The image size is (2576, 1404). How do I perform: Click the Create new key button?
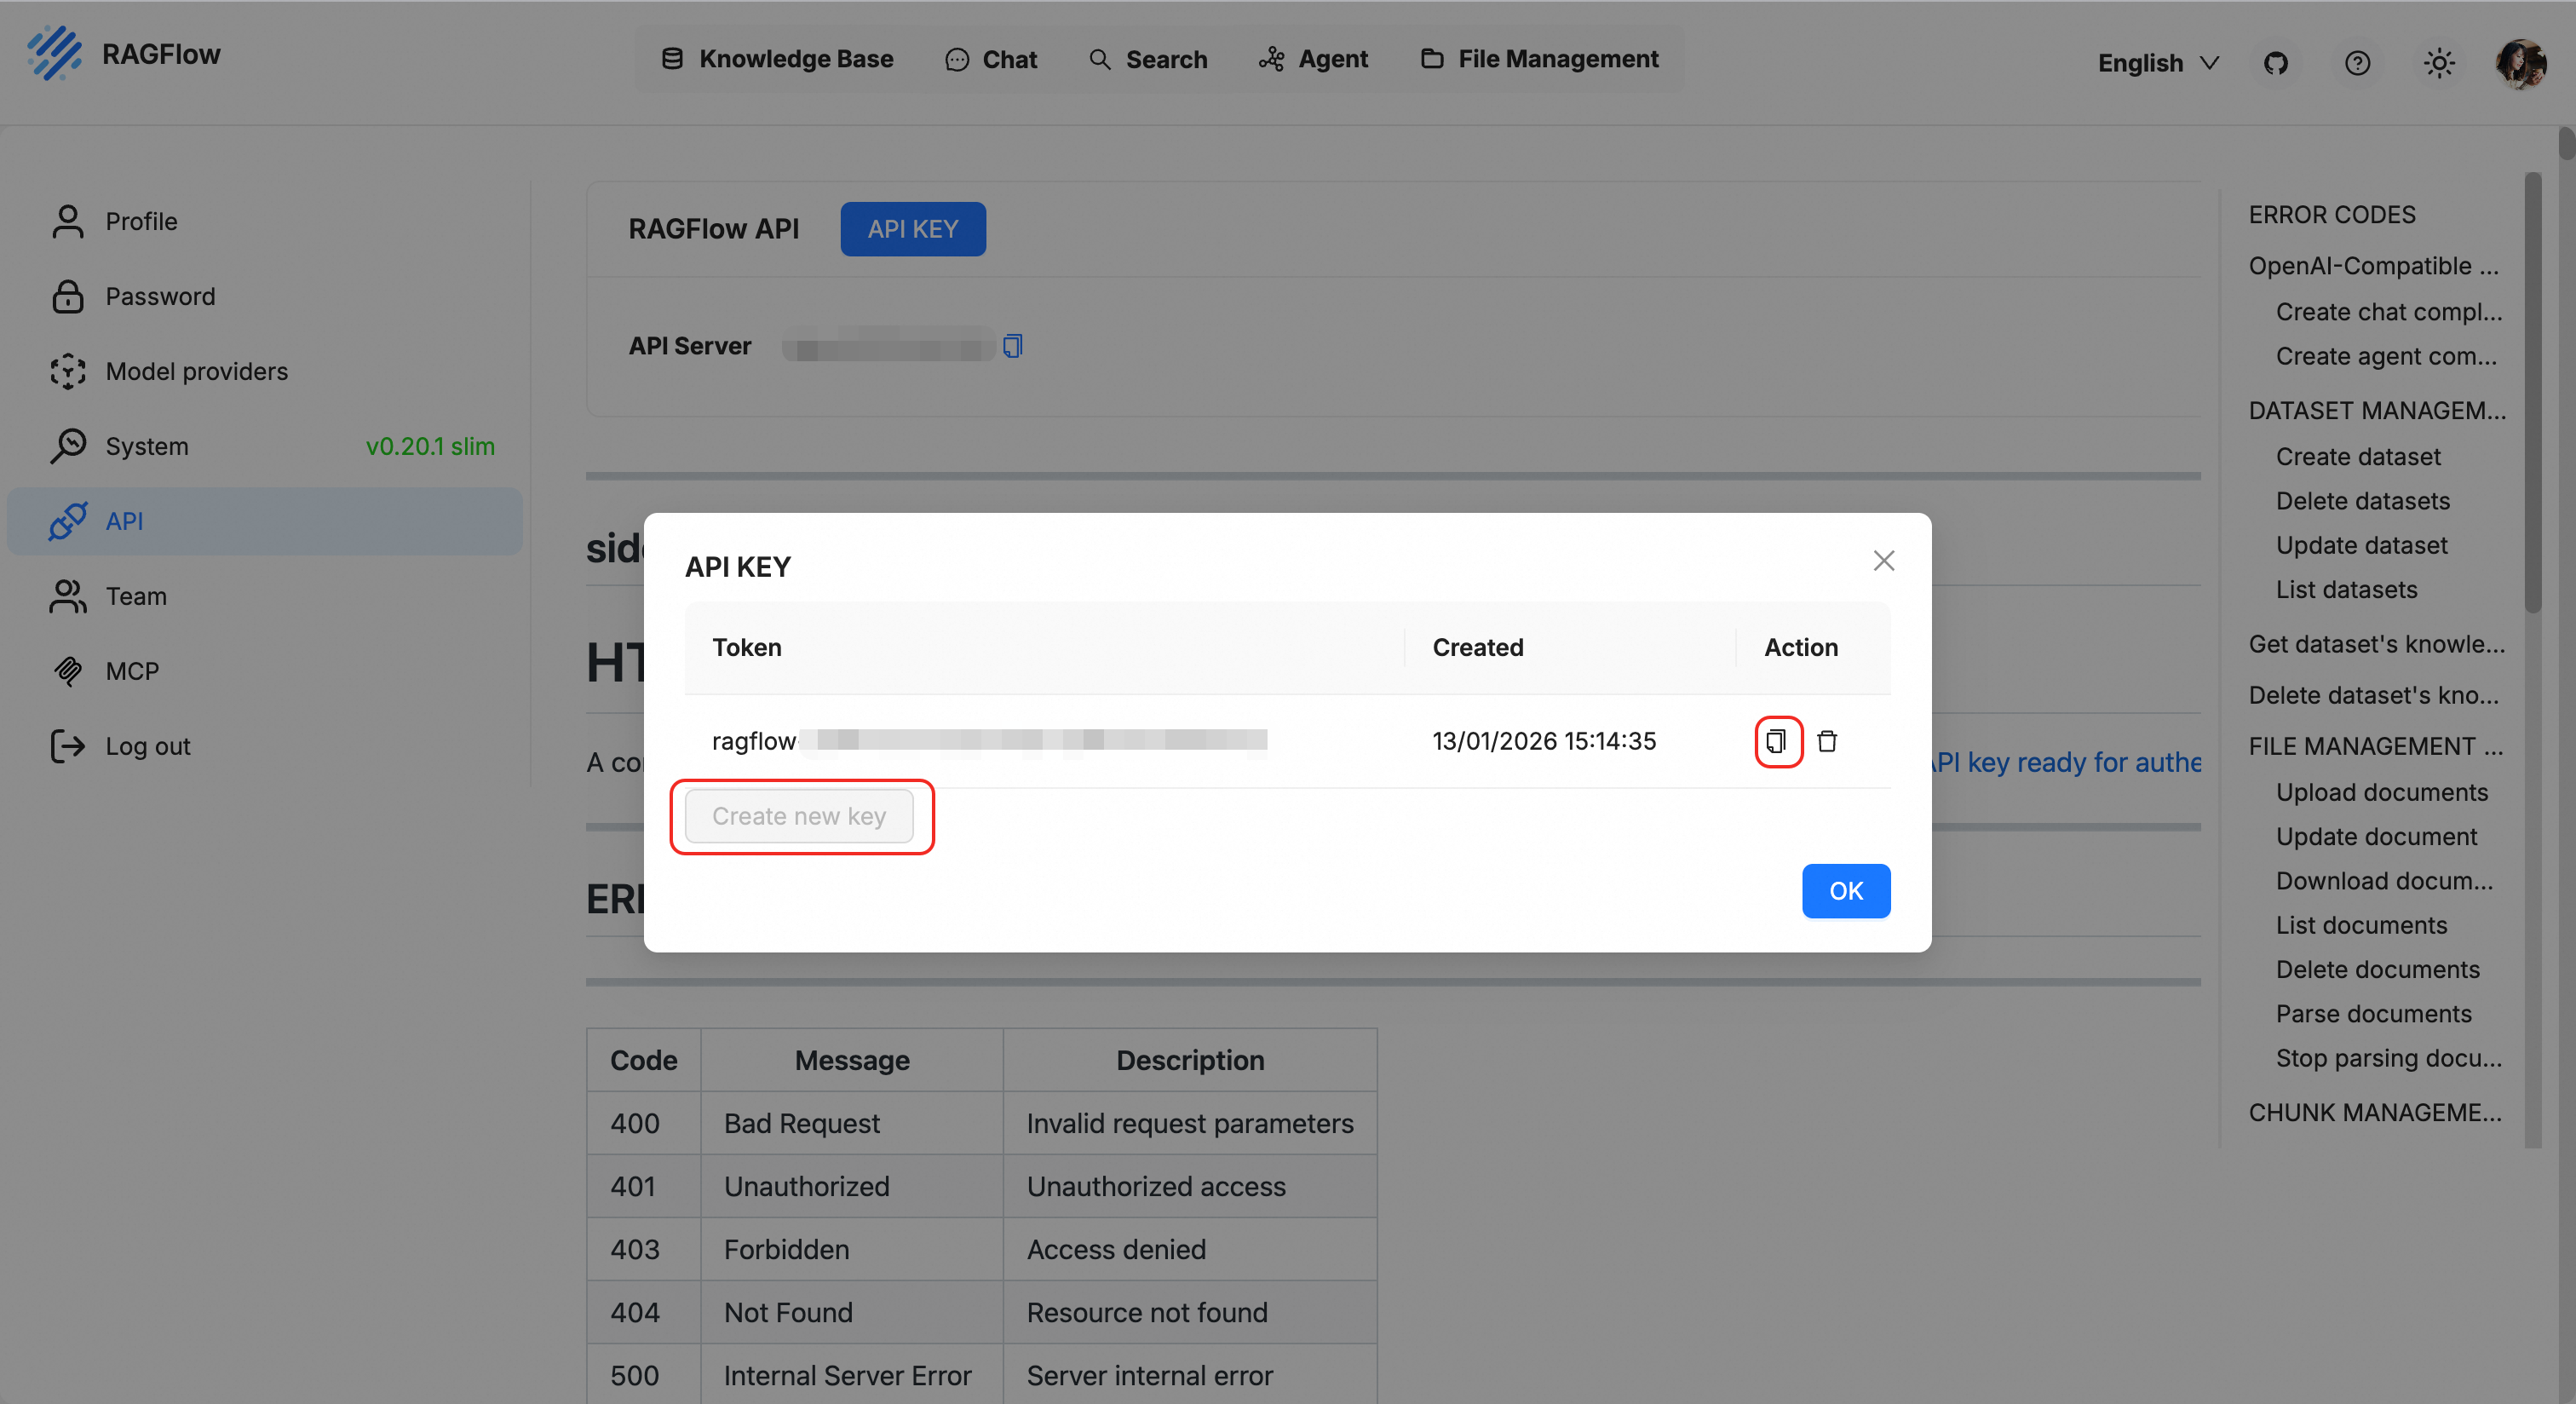click(x=799, y=816)
